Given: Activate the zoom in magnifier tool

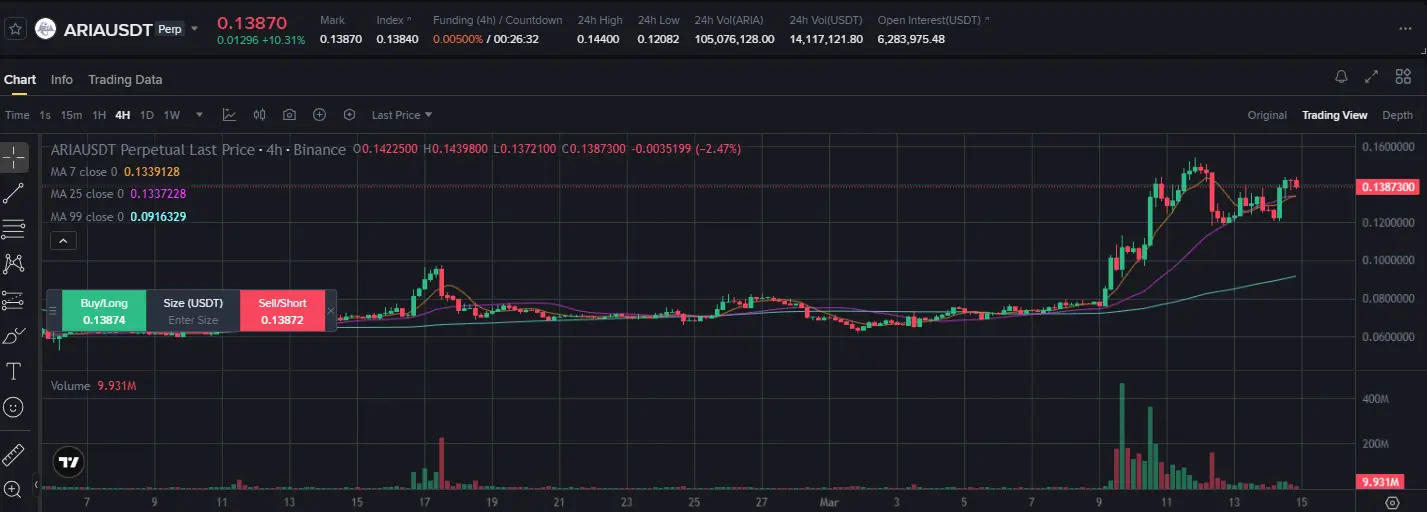Looking at the screenshot, I should 14,489.
